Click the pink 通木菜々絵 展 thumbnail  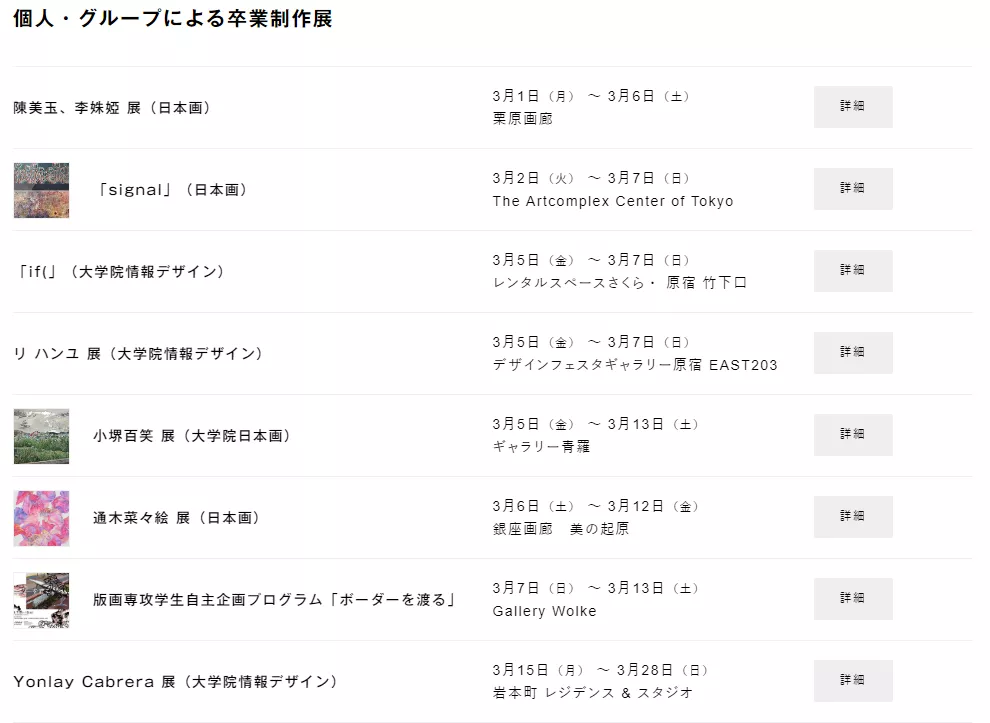41,518
